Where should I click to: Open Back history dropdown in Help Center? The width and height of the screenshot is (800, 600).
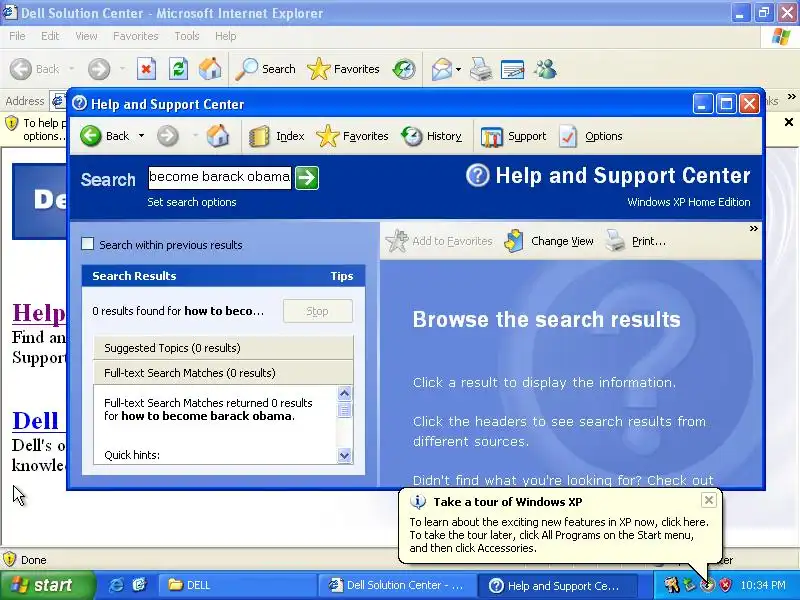click(x=141, y=136)
